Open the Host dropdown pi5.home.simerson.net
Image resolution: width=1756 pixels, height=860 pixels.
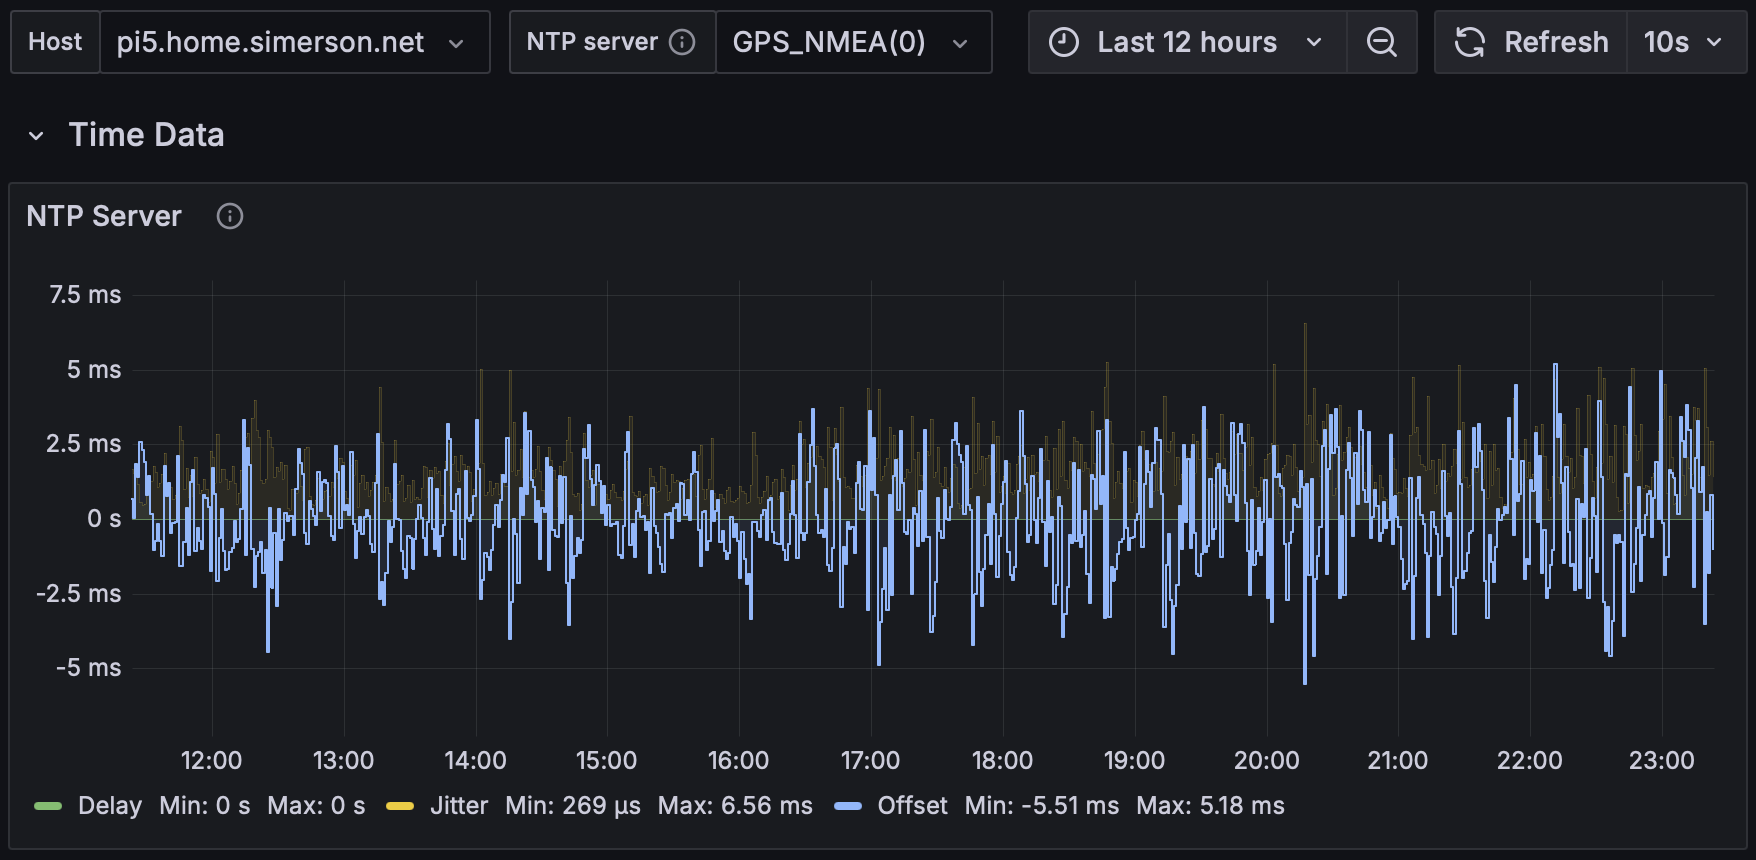tap(295, 42)
